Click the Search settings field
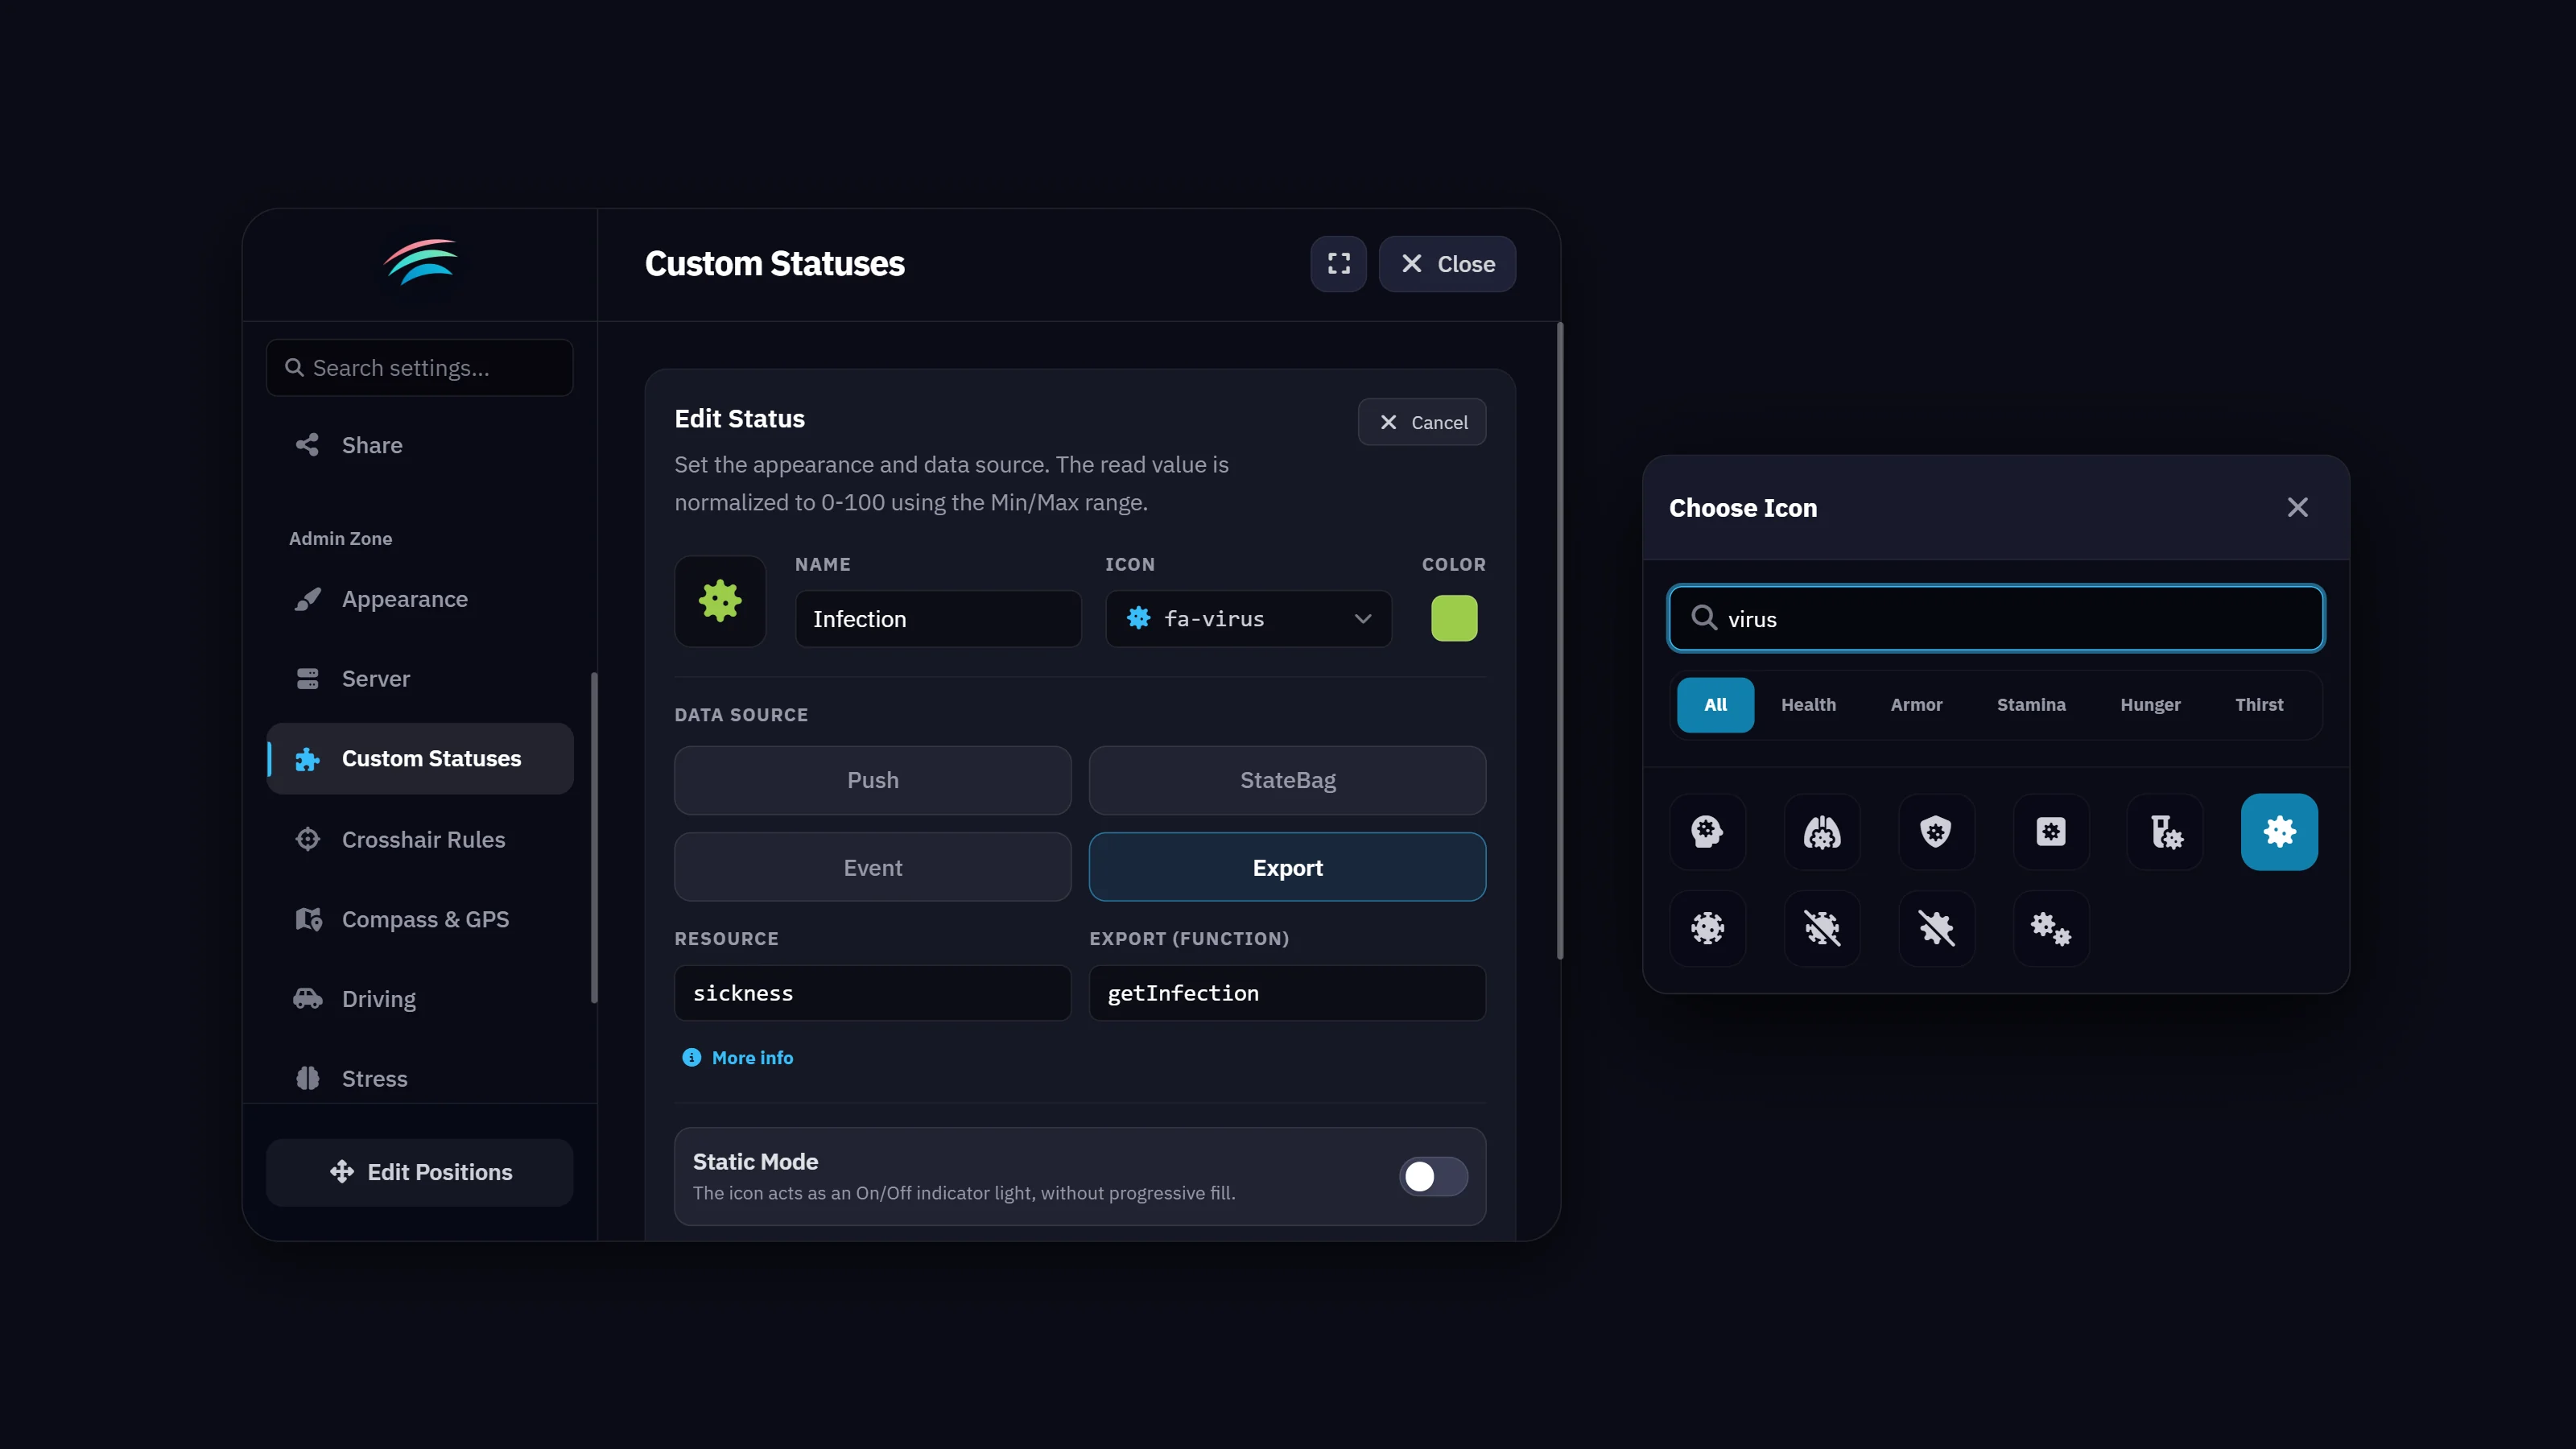This screenshot has width=2576, height=1449. point(420,368)
